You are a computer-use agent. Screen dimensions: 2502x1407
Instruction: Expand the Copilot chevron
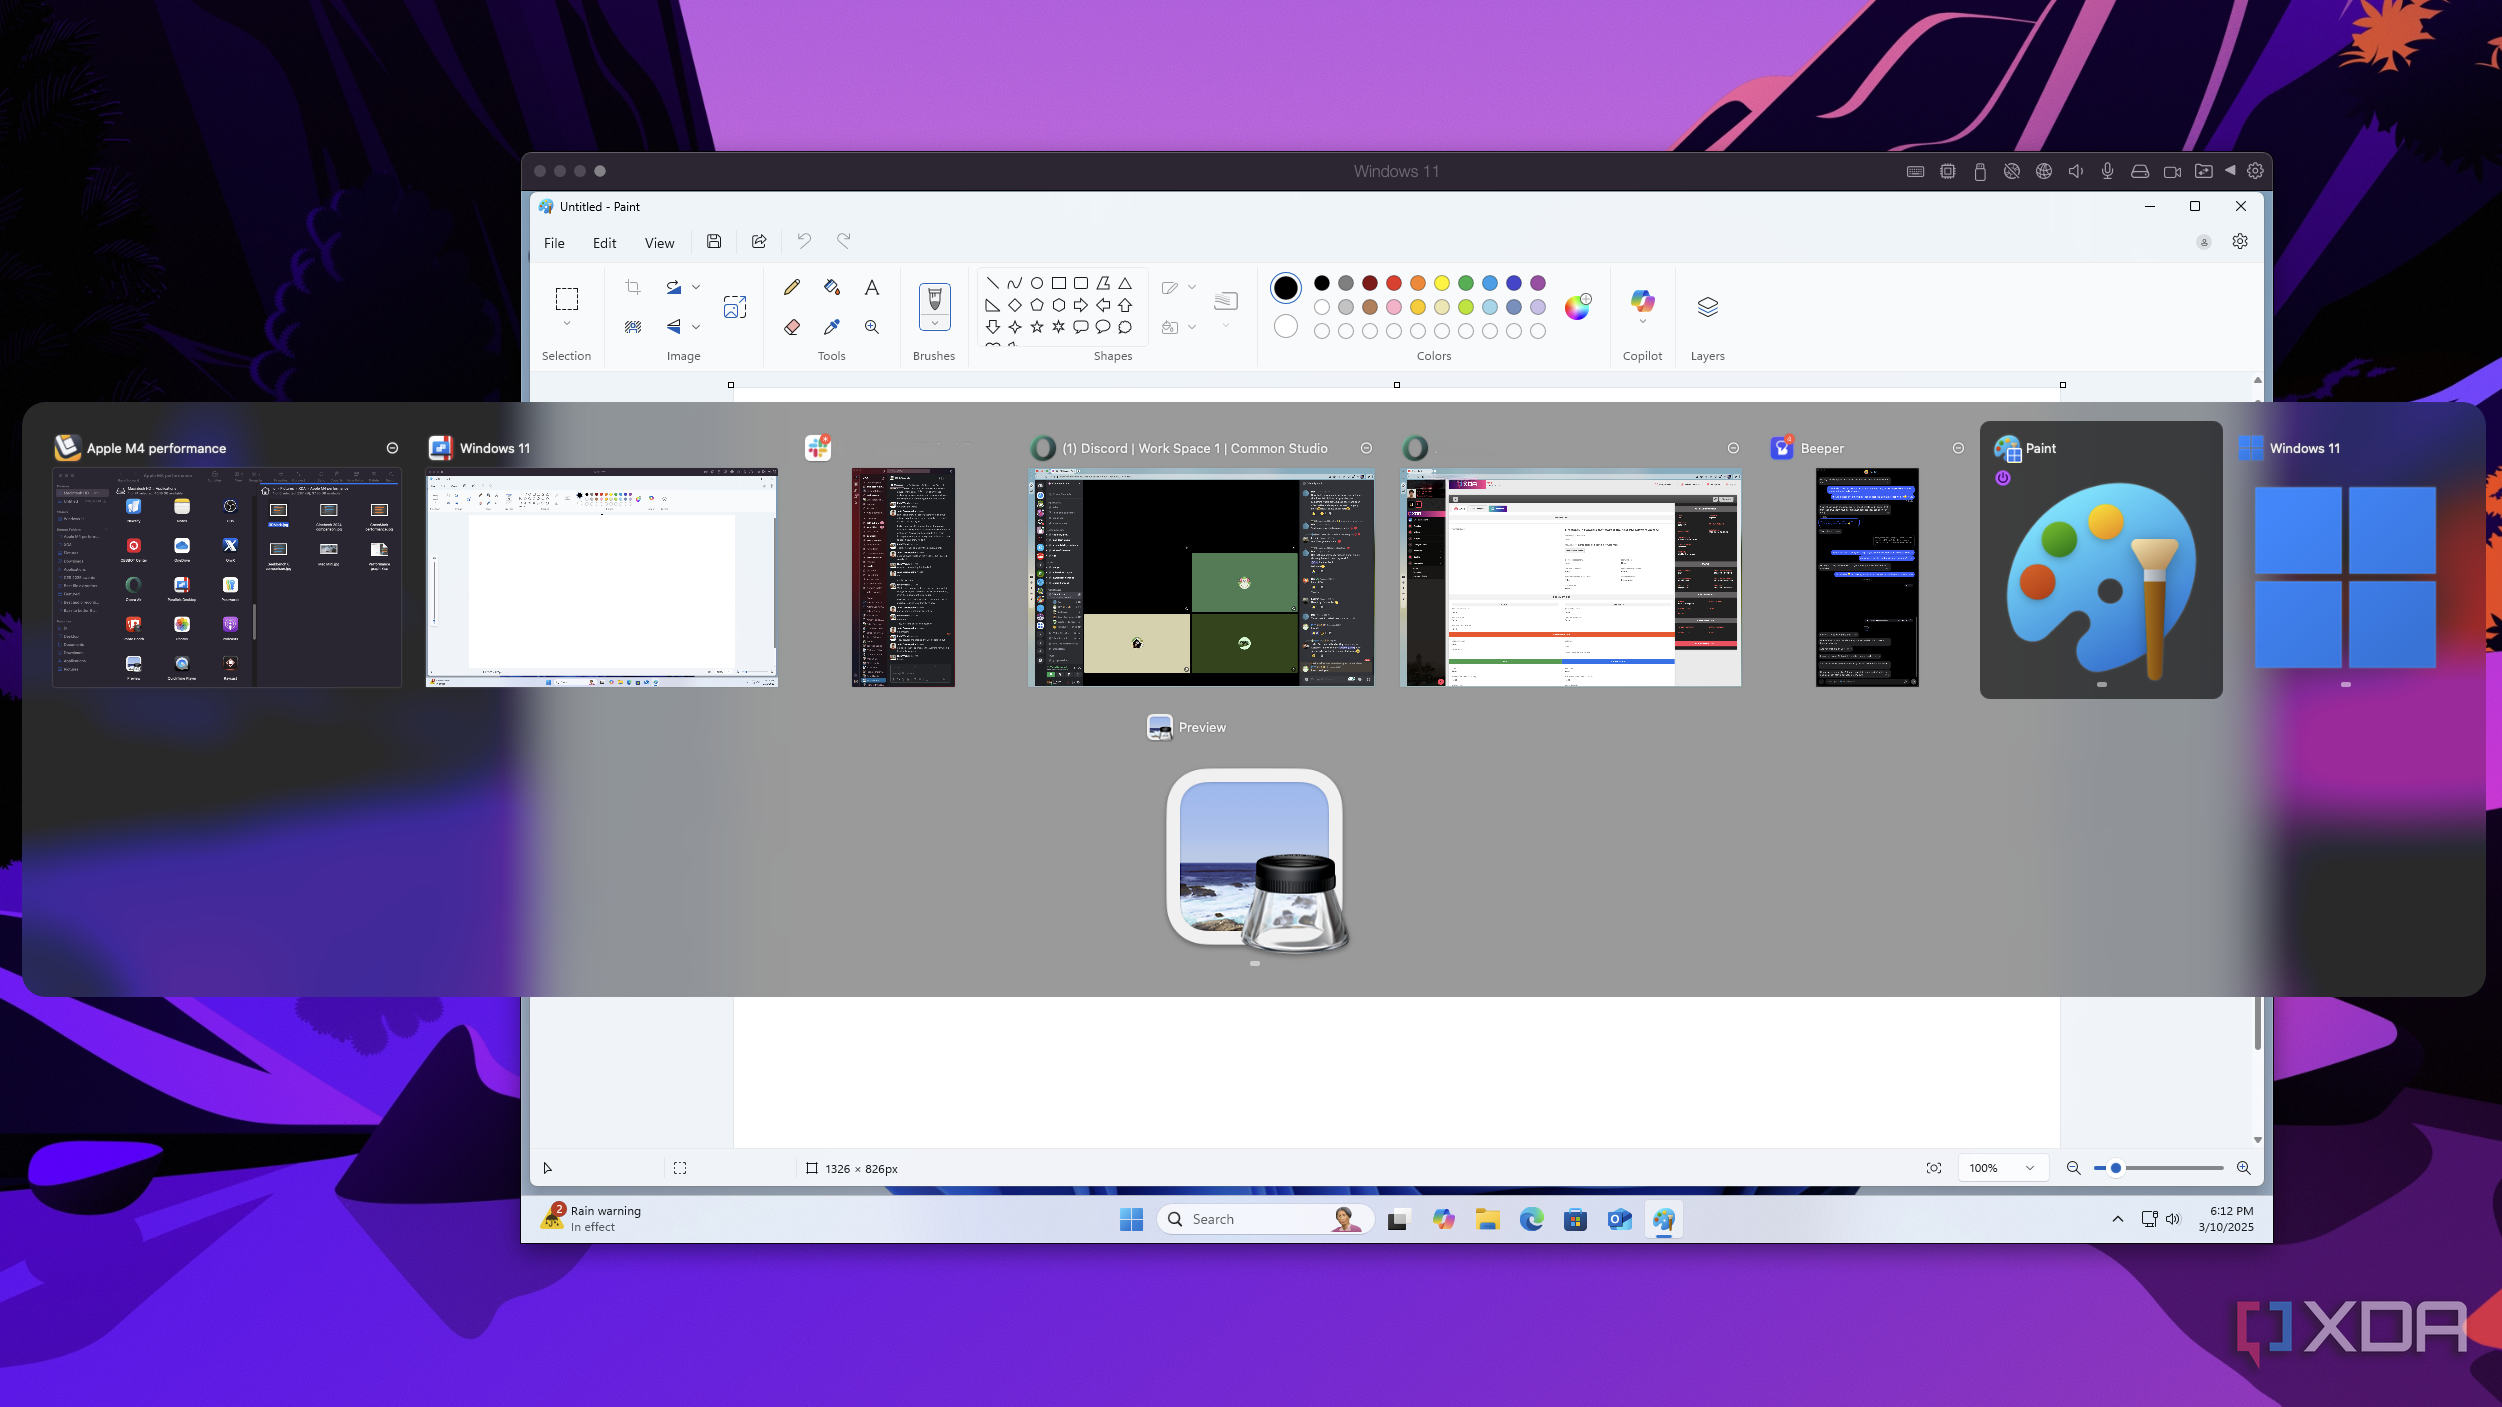pos(1642,322)
